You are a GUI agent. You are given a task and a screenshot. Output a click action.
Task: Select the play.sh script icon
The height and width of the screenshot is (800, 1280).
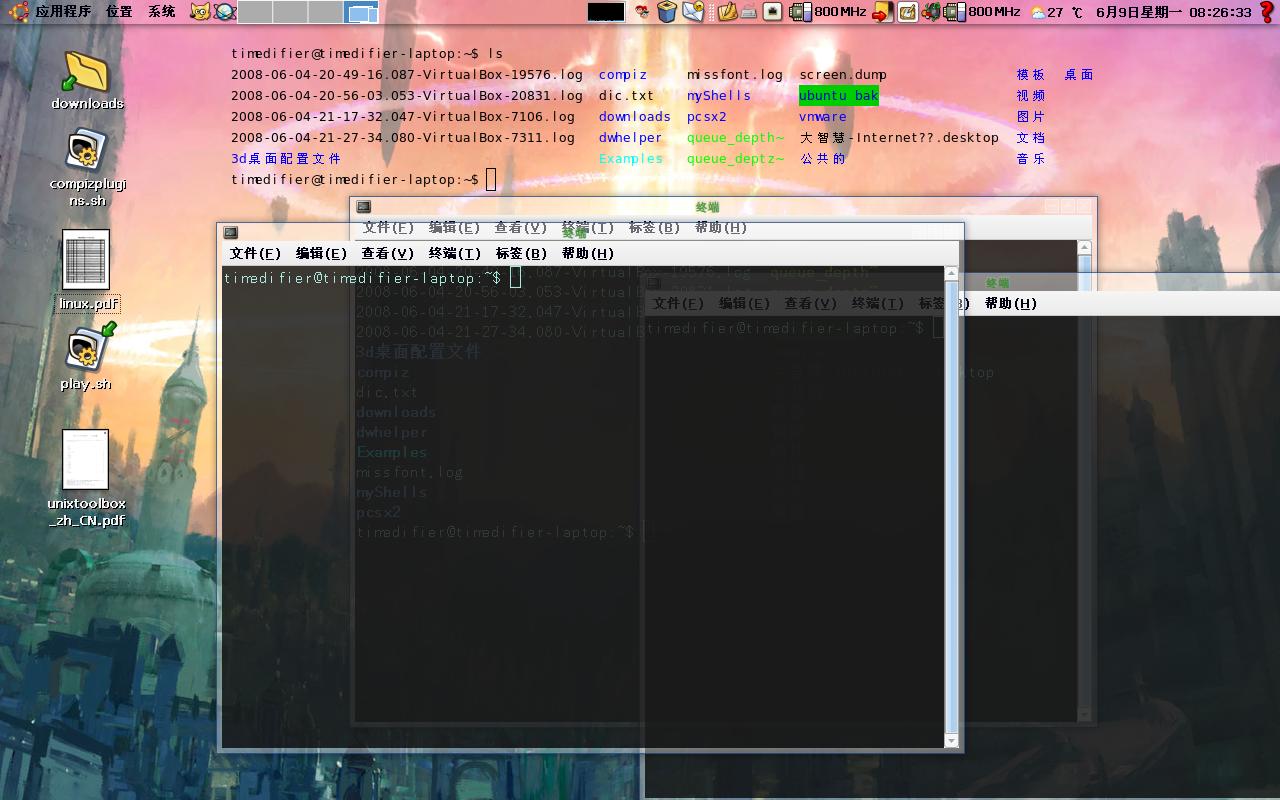coord(87,357)
